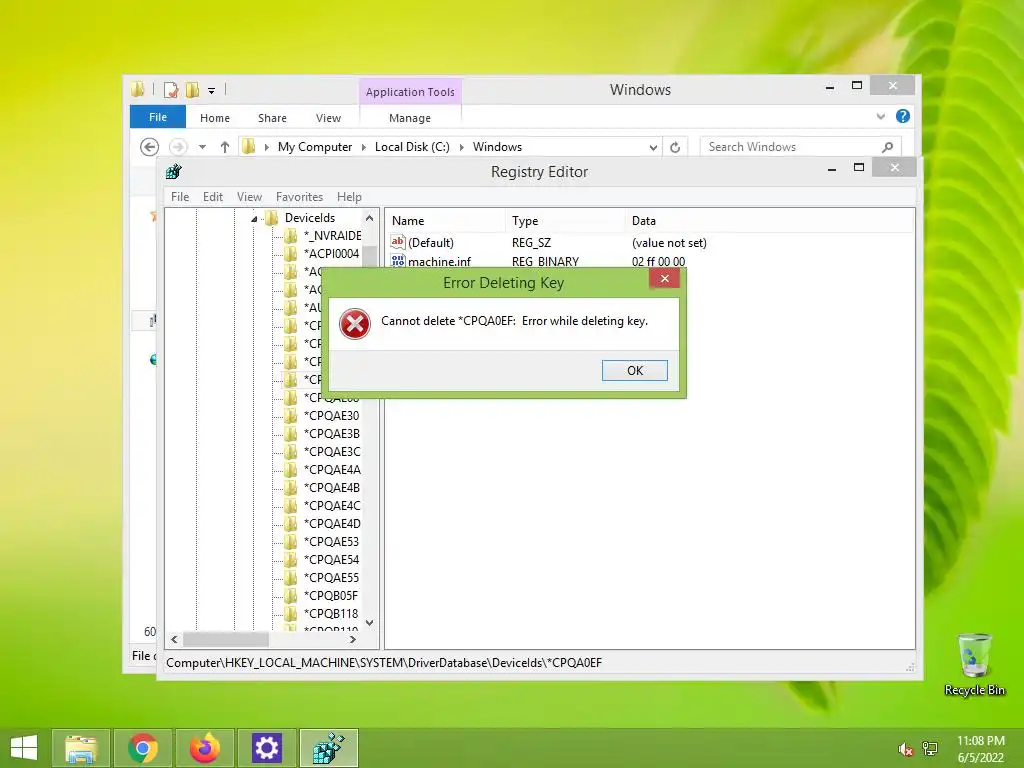1024x768 pixels.
Task: Click Local Disk (C:) in address bar
Action: coord(412,147)
